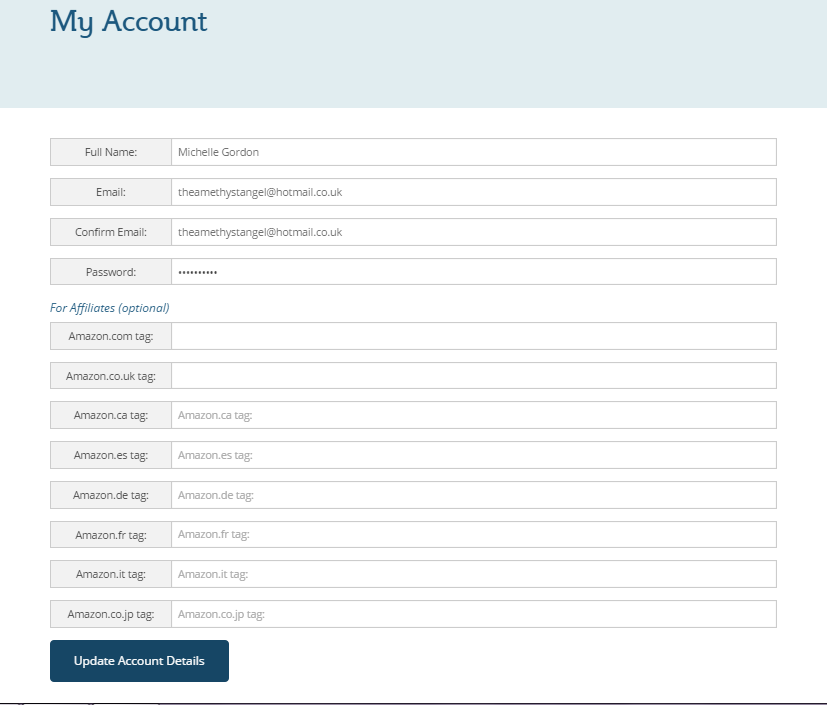Select the Password input field
Image resolution: width=827 pixels, height=705 pixels.
tap(473, 272)
